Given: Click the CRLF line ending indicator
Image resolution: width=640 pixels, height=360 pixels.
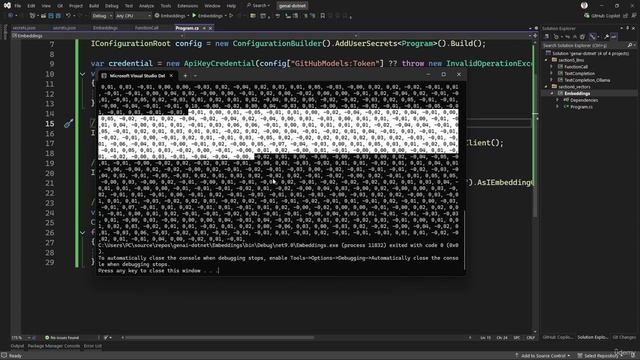Looking at the screenshot, I should 531,338.
